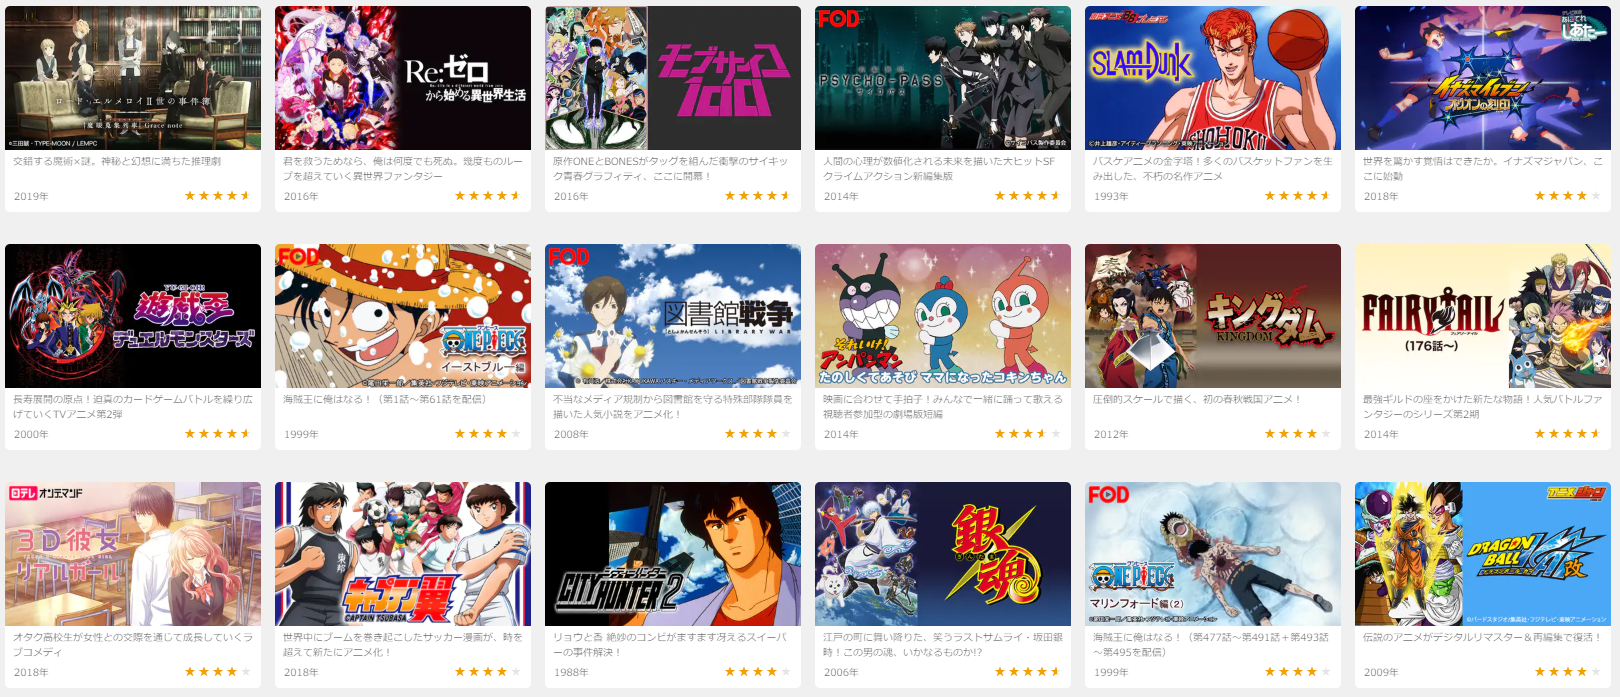Open the Mob Psycho 100 thumbnail
The width and height of the screenshot is (1620, 697).
tap(673, 78)
